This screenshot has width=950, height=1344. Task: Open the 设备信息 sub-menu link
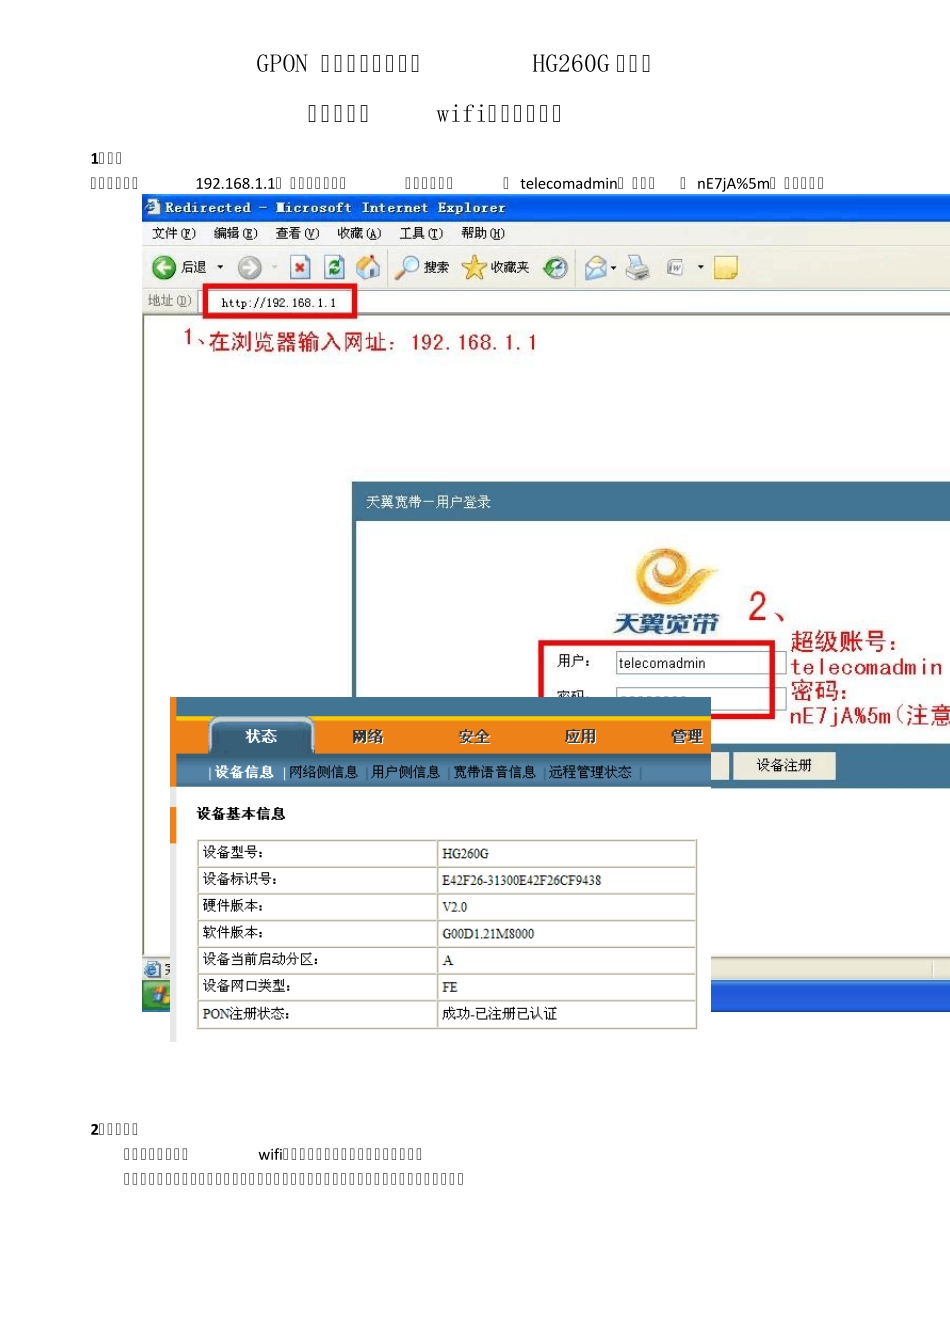point(244,772)
